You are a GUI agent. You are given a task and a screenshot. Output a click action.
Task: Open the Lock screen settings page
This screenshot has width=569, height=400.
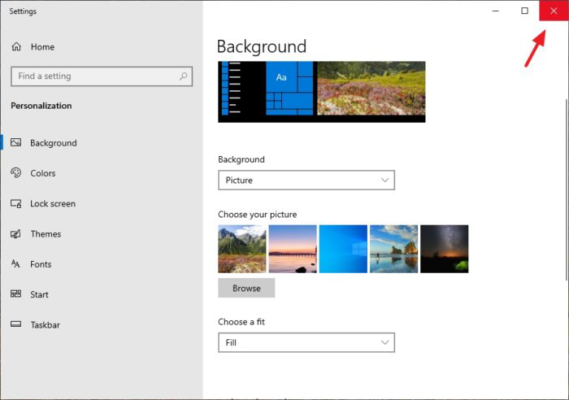[53, 204]
